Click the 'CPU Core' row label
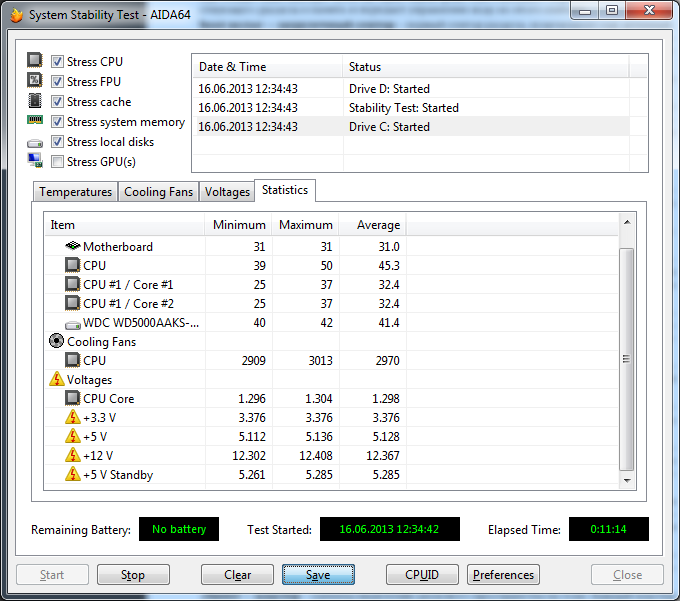 tap(108, 398)
